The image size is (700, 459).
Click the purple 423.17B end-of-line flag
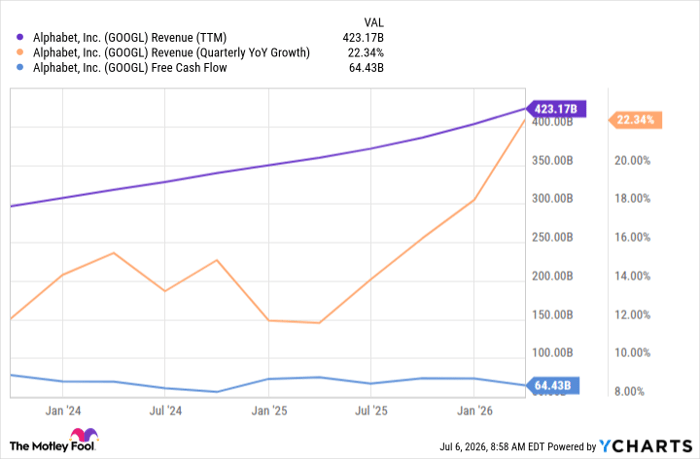556,109
